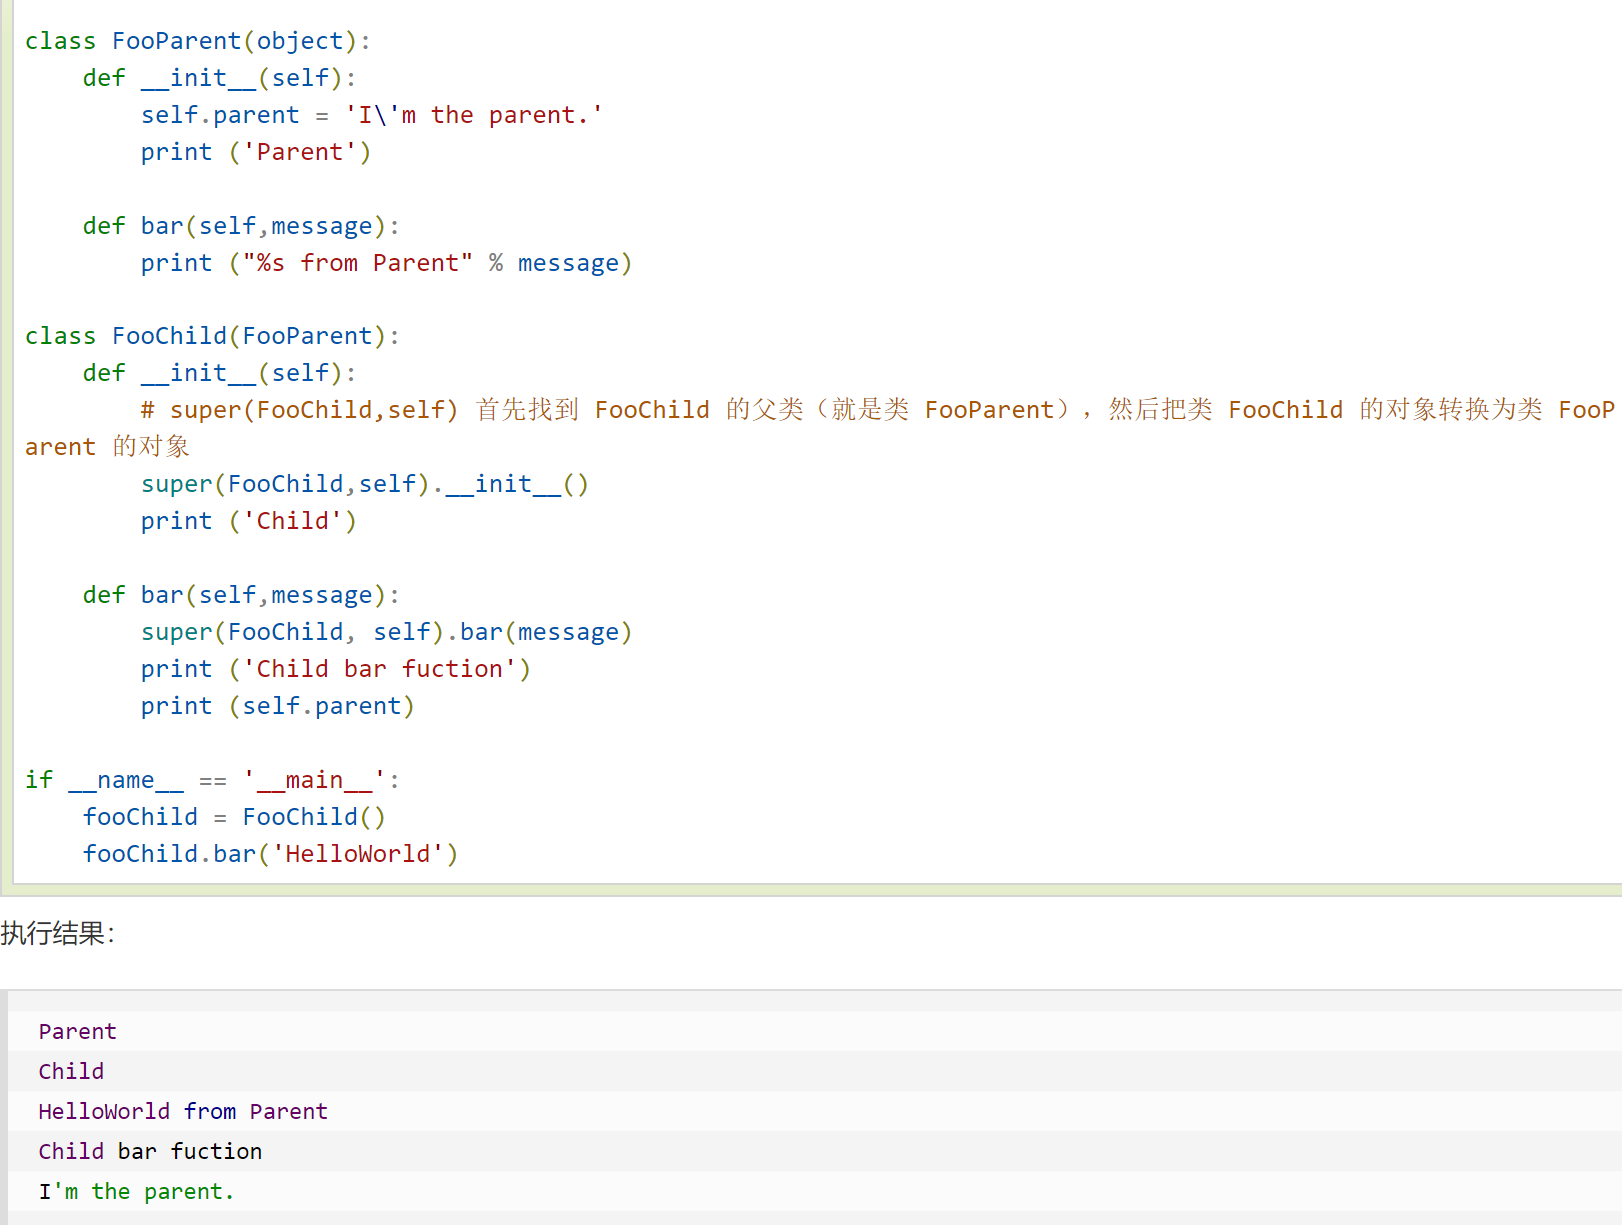This screenshot has height=1225, width=1622.
Task: Click the print (self.parent) statement
Action: pos(277,706)
